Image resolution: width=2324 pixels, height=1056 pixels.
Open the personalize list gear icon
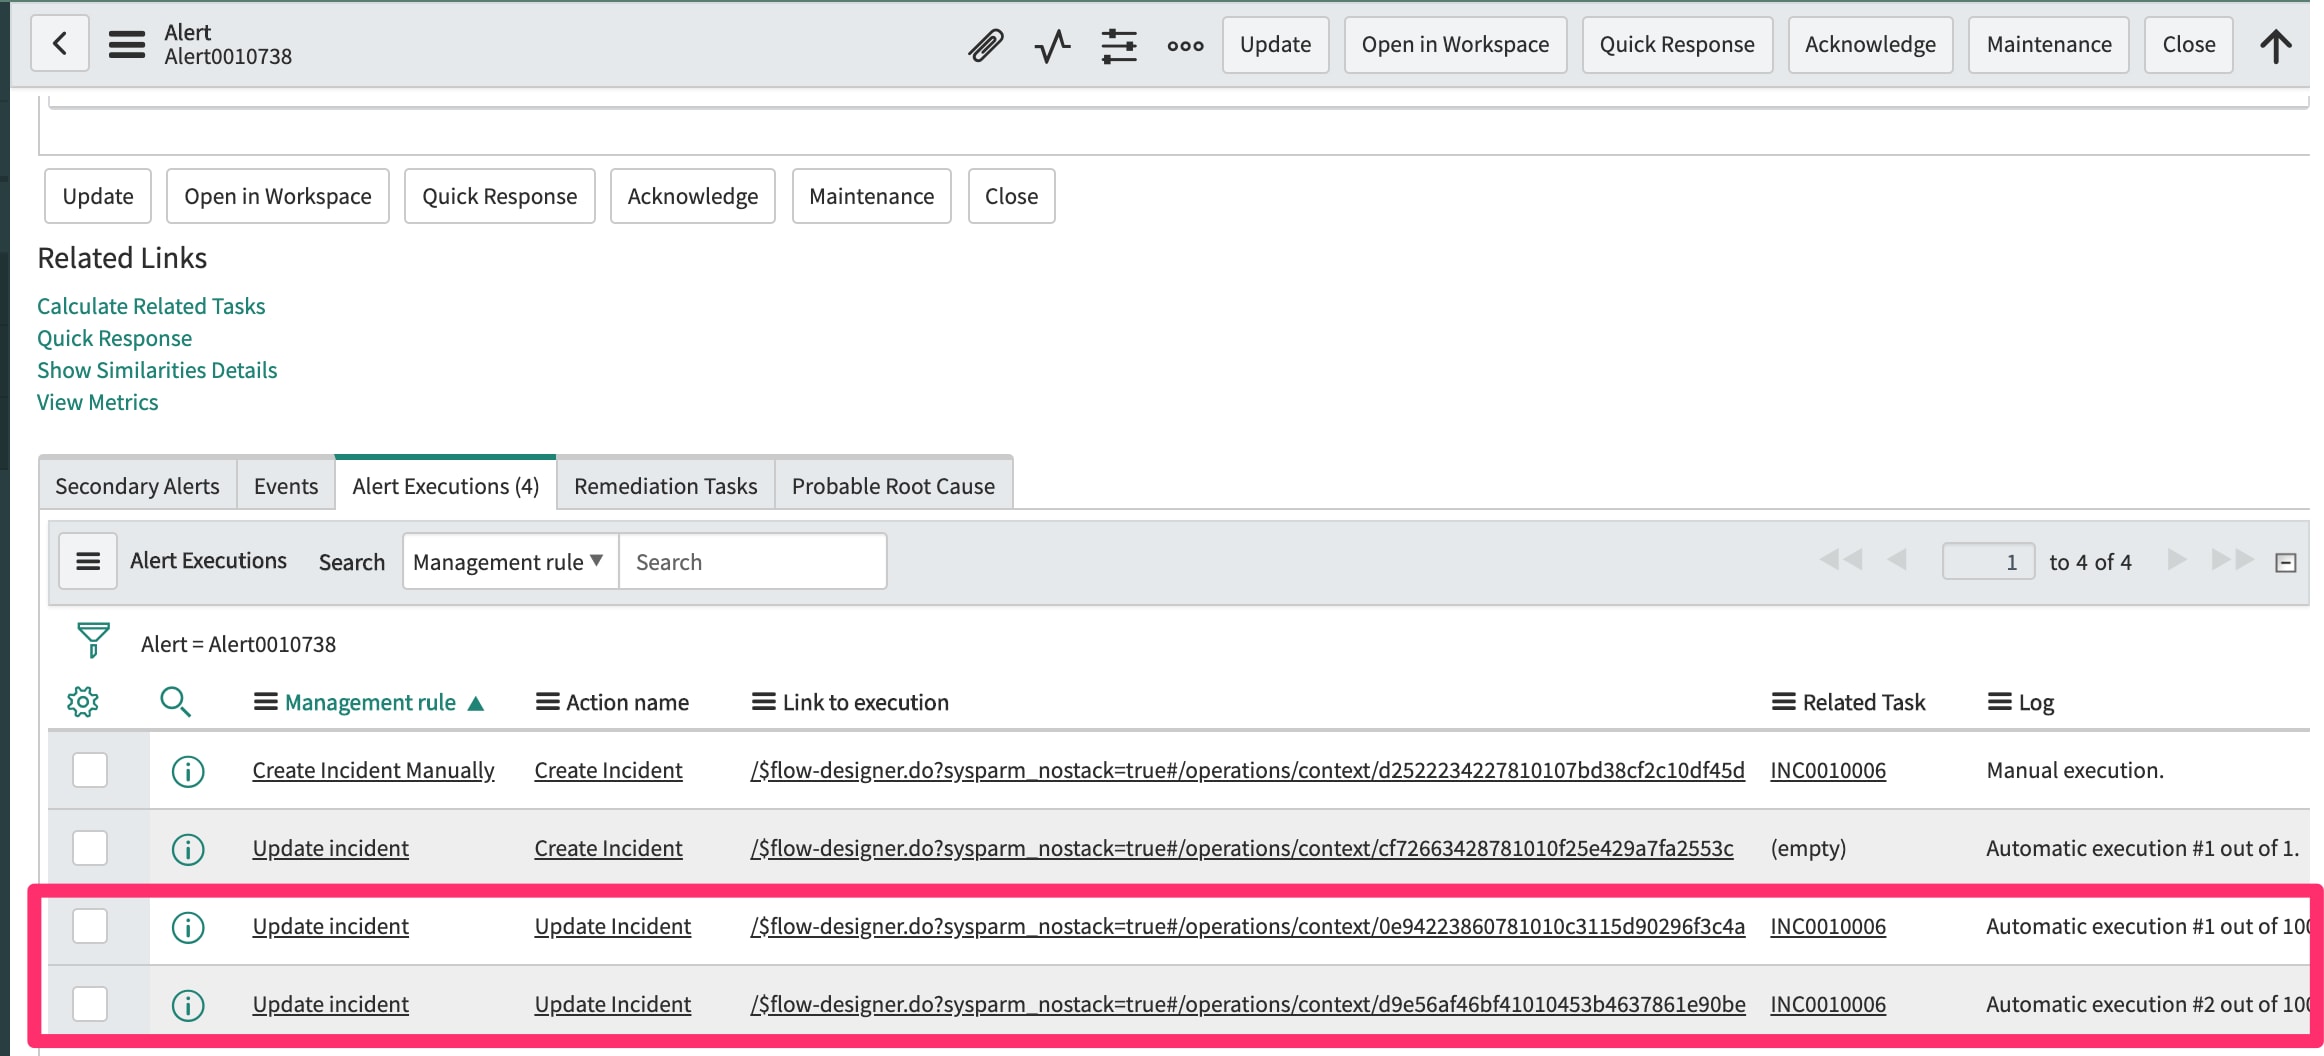pos(83,702)
